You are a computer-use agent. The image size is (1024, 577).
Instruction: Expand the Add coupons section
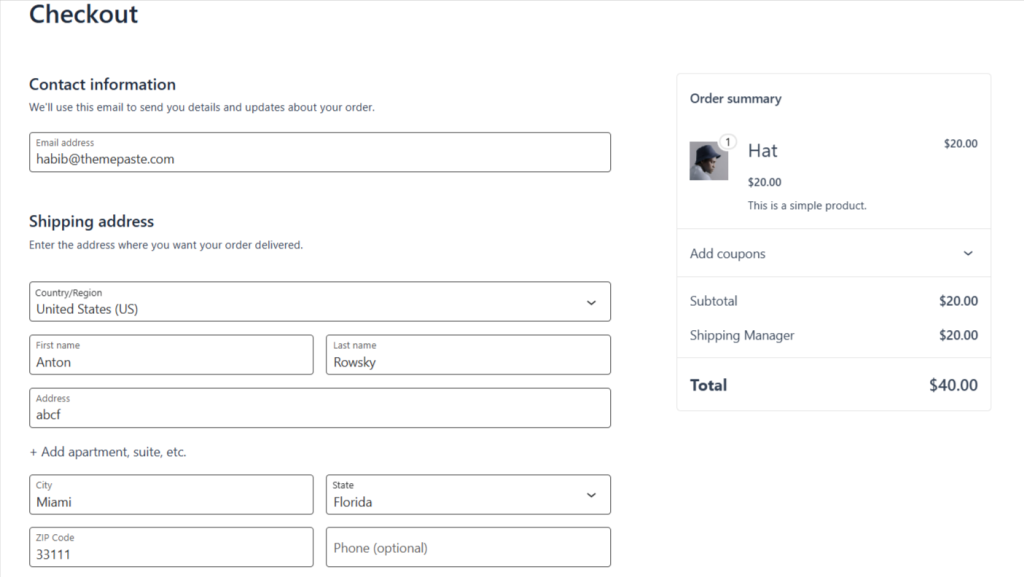[728, 254]
